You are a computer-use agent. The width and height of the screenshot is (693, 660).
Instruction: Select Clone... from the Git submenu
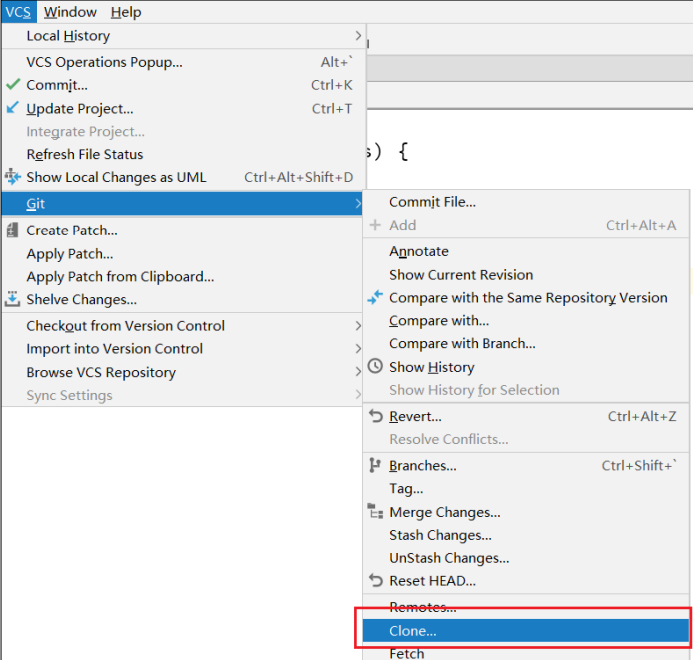coord(413,631)
